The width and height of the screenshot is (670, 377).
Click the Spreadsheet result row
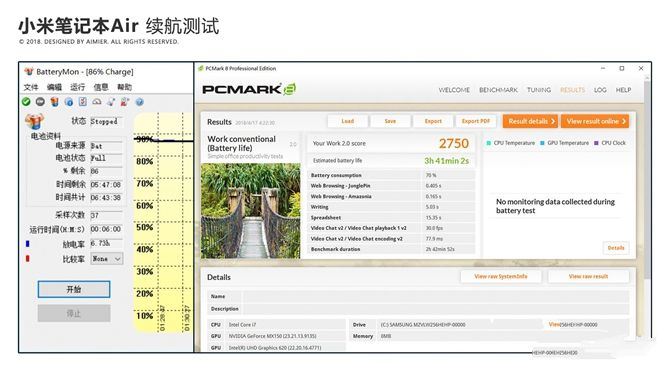(391, 218)
